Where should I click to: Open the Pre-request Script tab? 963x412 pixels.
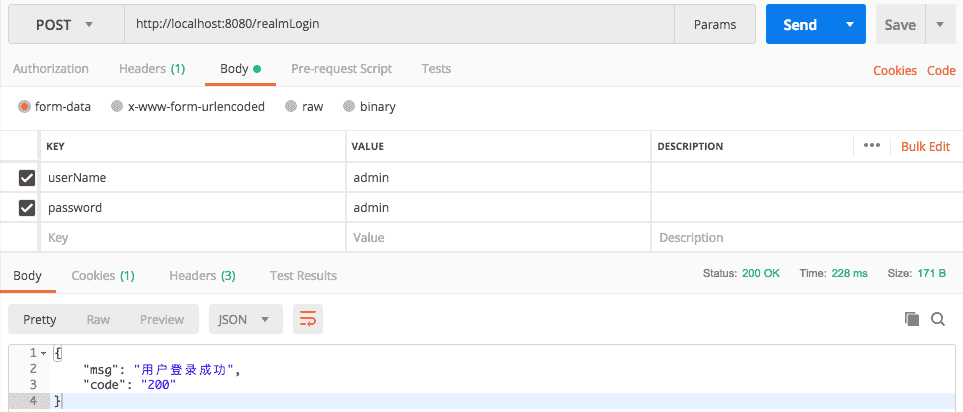[x=341, y=69]
